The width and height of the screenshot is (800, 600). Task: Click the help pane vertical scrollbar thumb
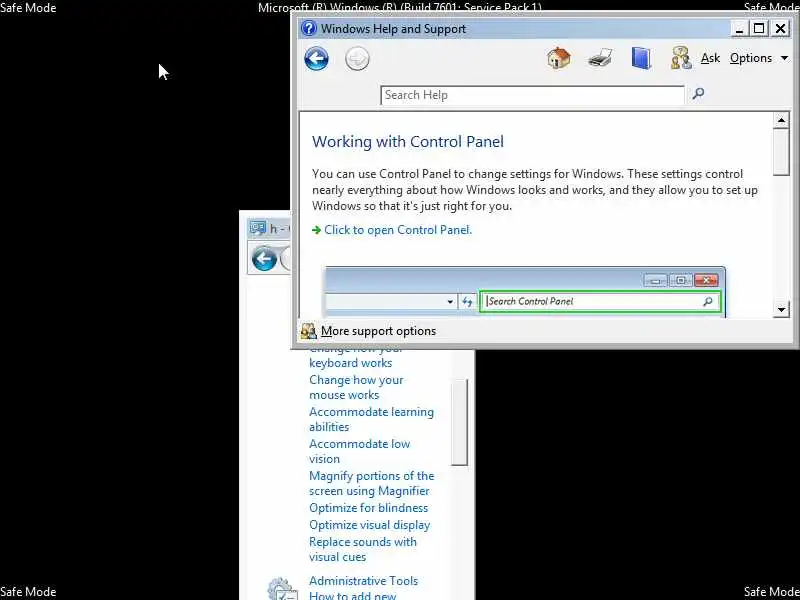(x=781, y=152)
